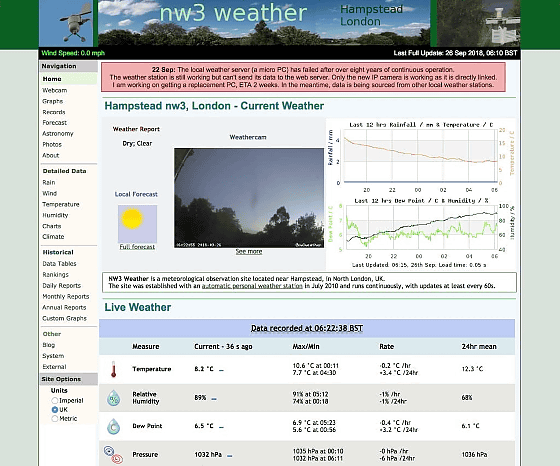
Task: Click the 1032 hPa current pressure value
Action: (208, 455)
